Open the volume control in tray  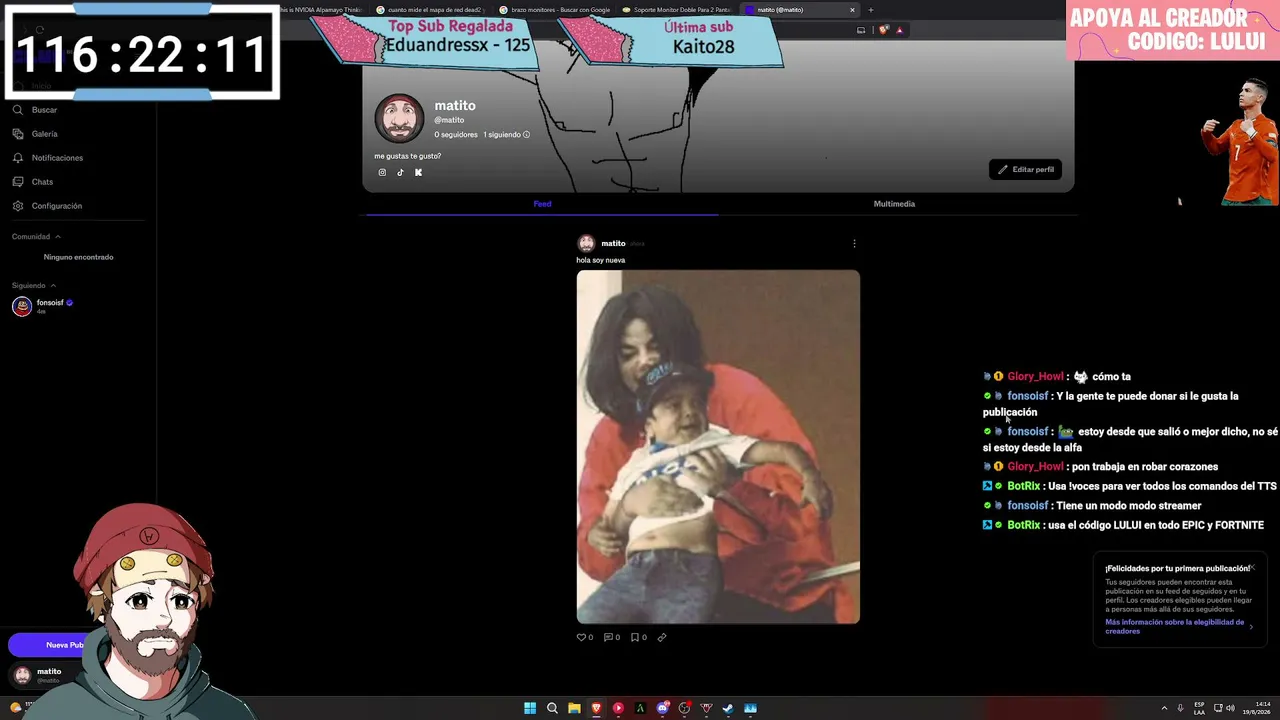click(1230, 708)
